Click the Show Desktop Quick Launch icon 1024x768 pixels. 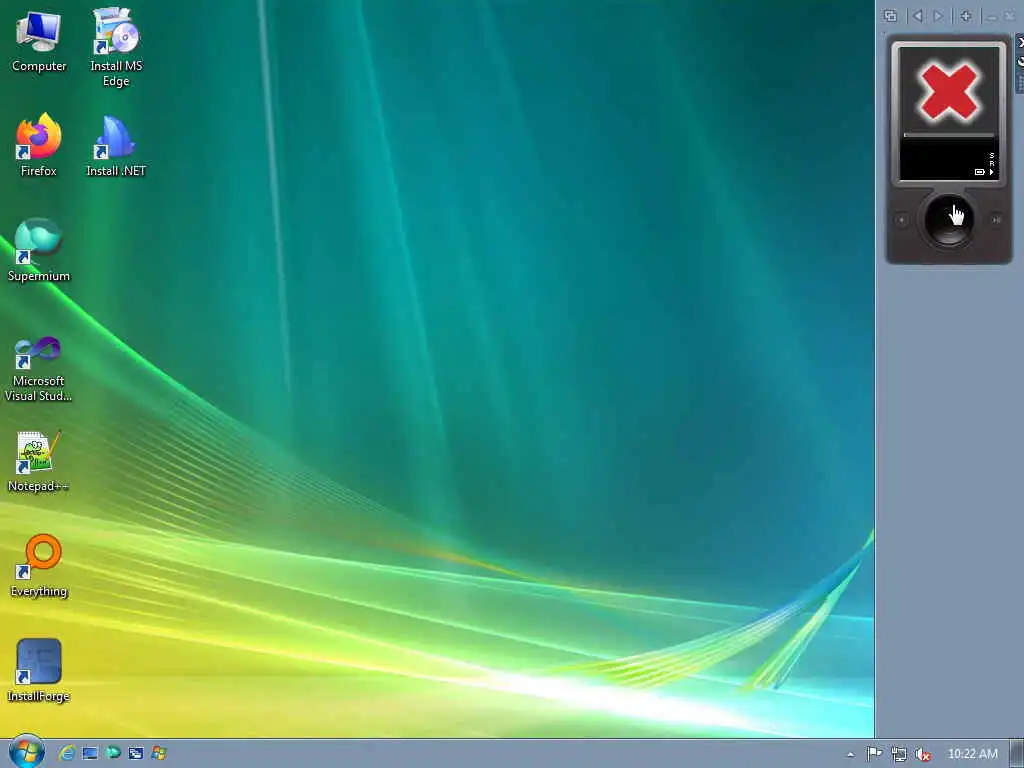[90, 753]
